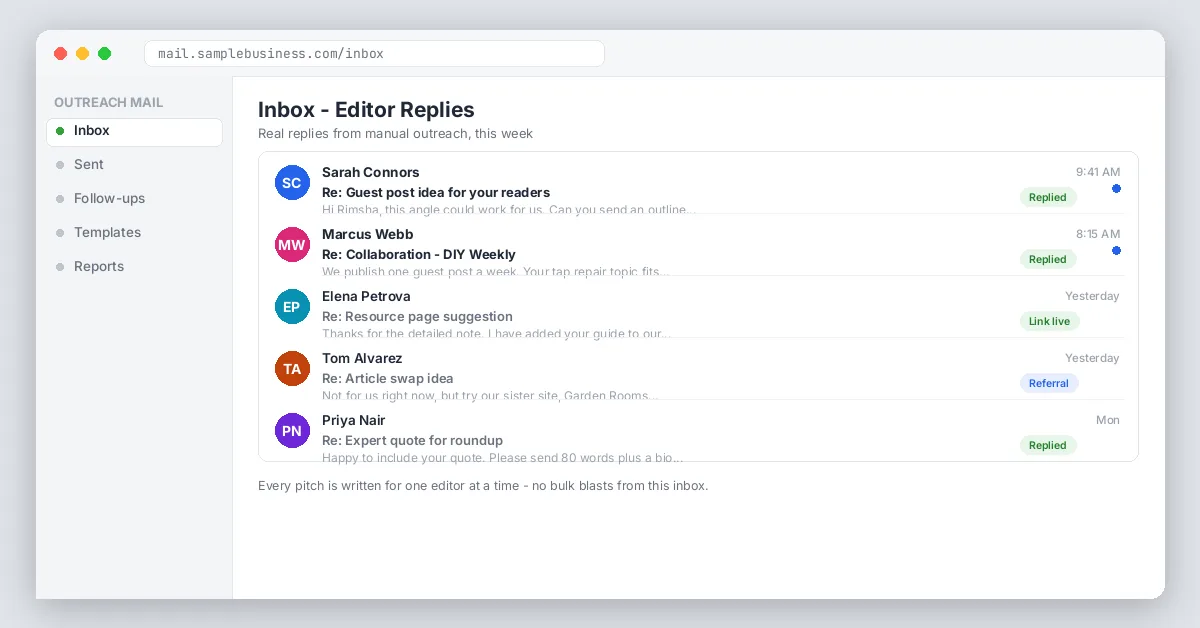
Task: Click the green maximize window button
Action: (x=104, y=54)
